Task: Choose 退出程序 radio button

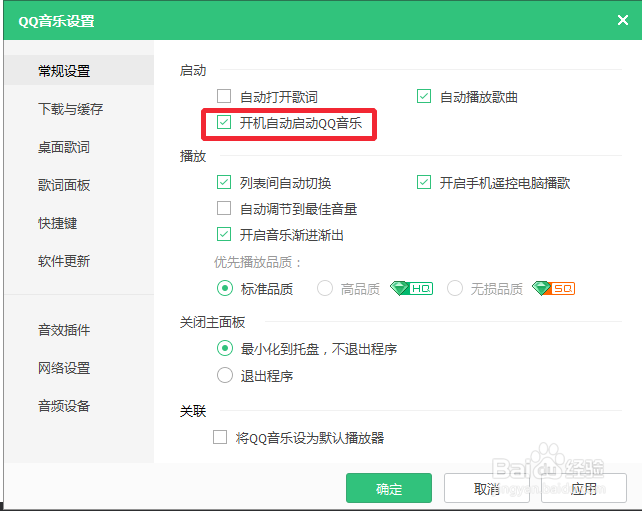Action: pos(225,375)
